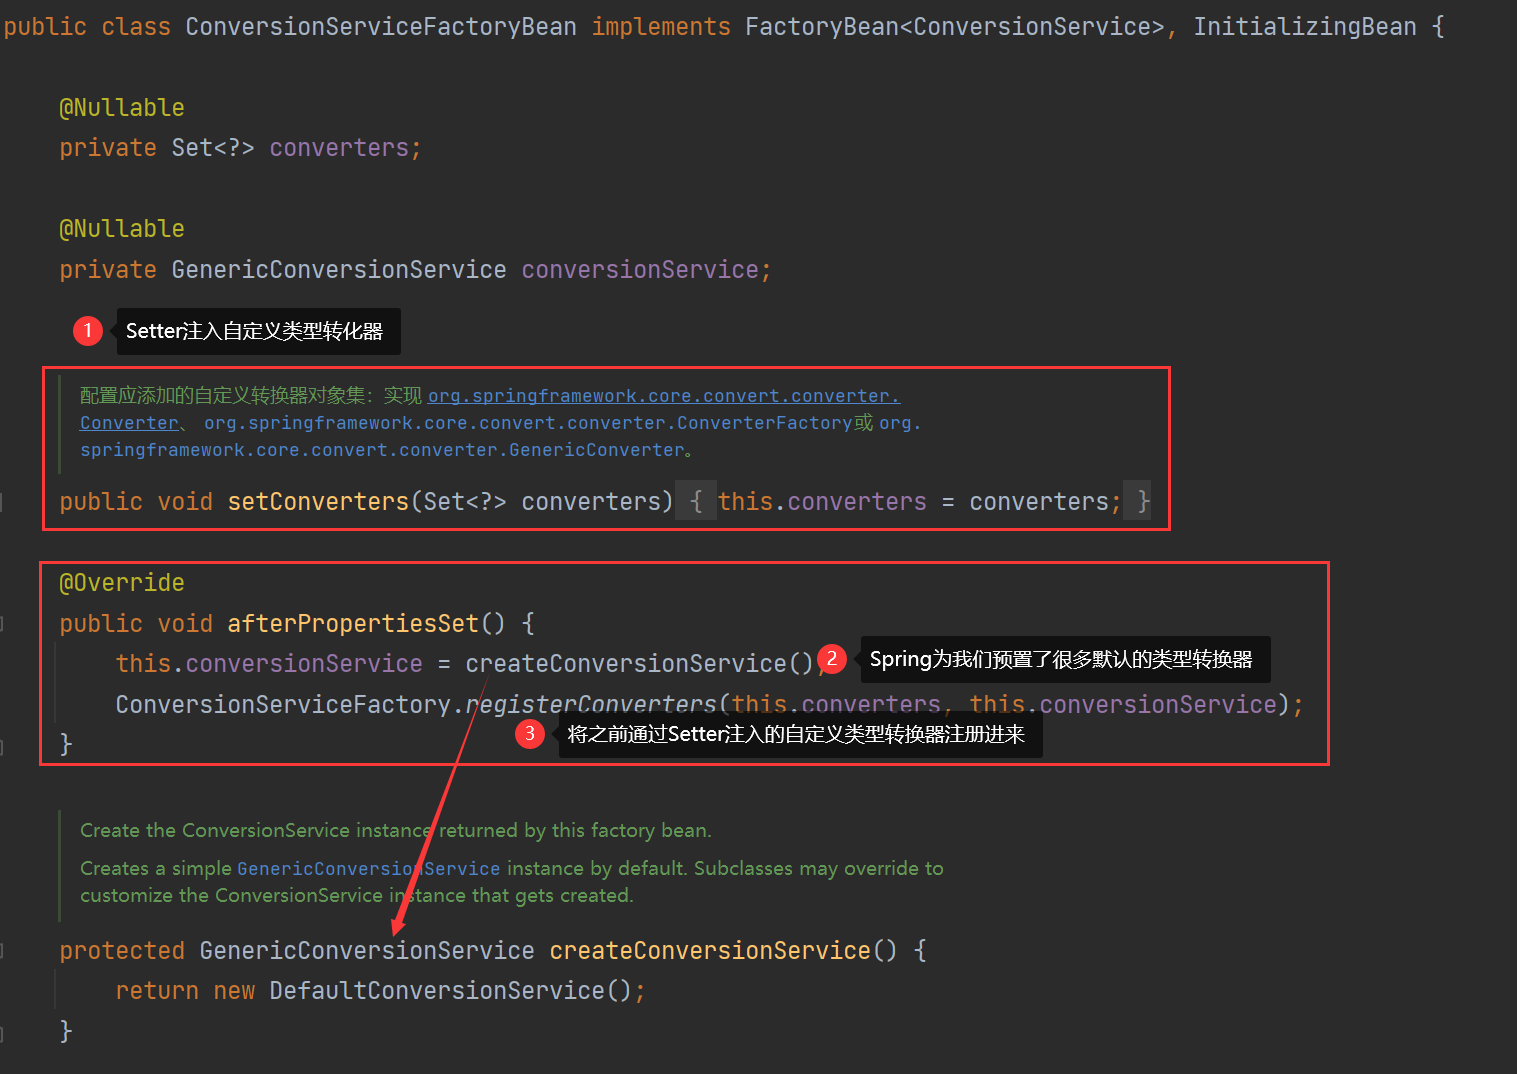Expand the folded setConverters body opening brace
The width and height of the screenshot is (1517, 1074).
[696, 501]
